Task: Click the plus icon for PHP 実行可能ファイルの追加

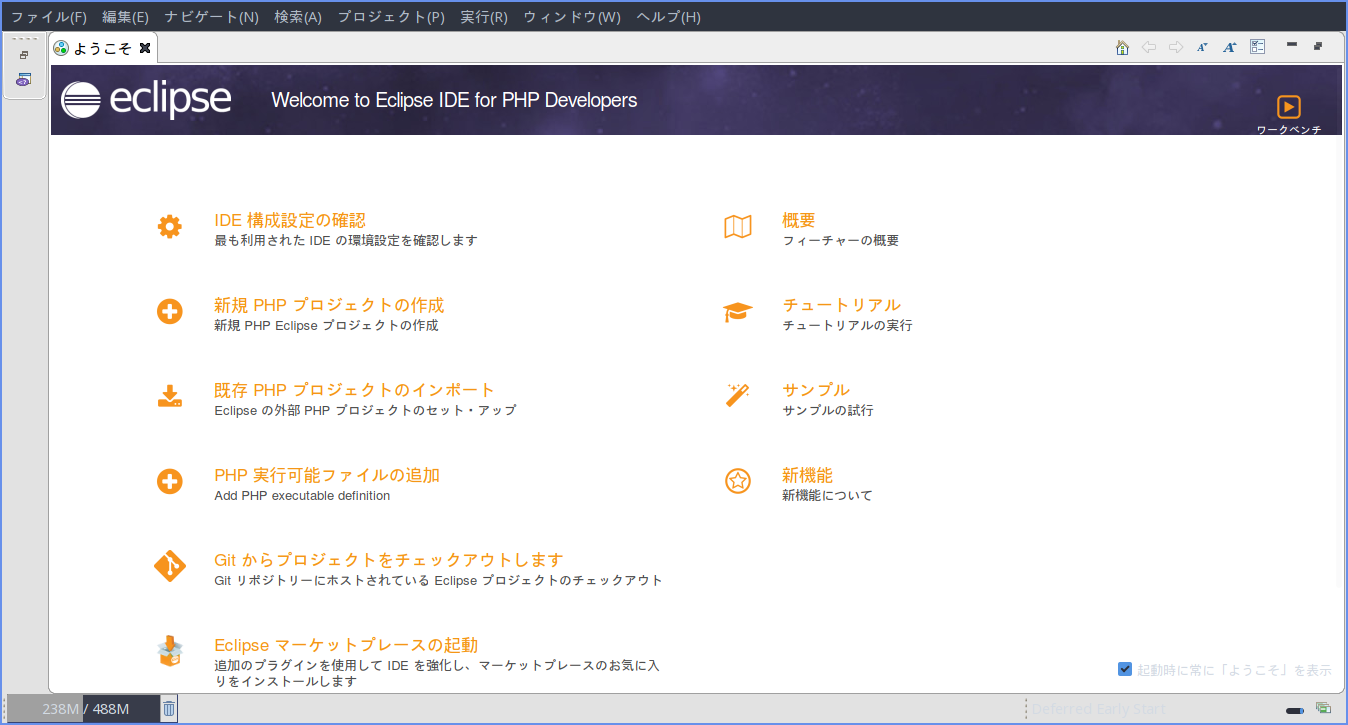Action: pyautogui.click(x=170, y=482)
